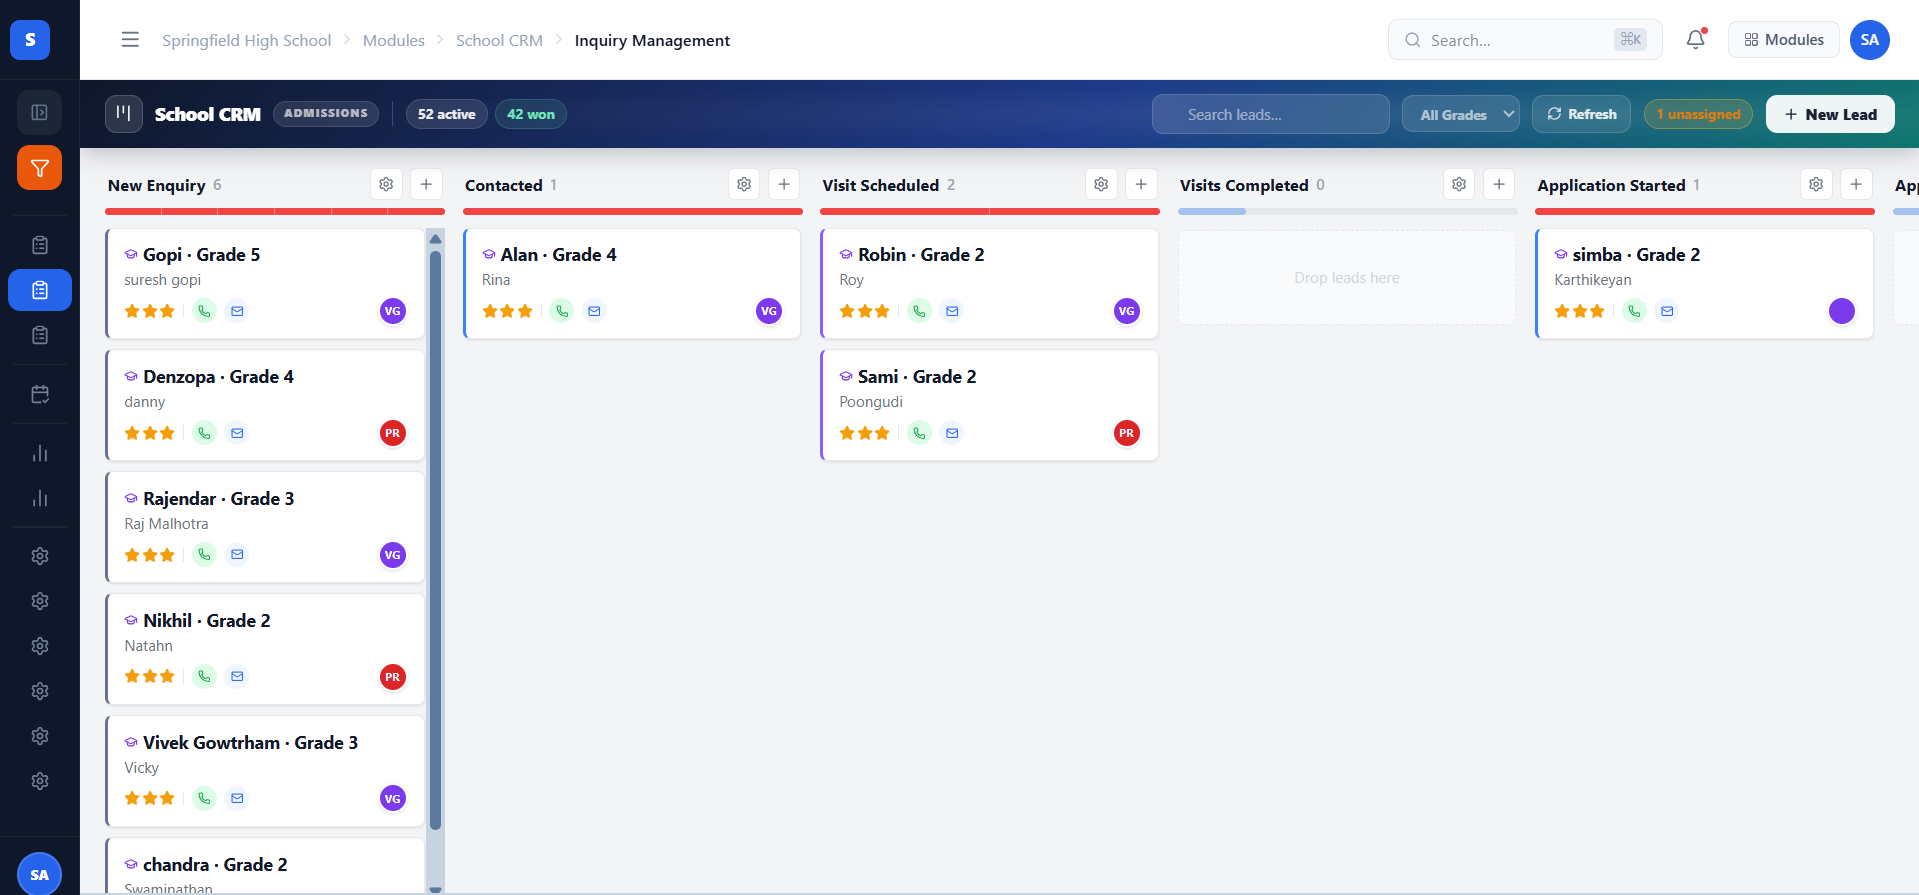Open the upper bar chart icon in sidebar

click(x=40, y=453)
